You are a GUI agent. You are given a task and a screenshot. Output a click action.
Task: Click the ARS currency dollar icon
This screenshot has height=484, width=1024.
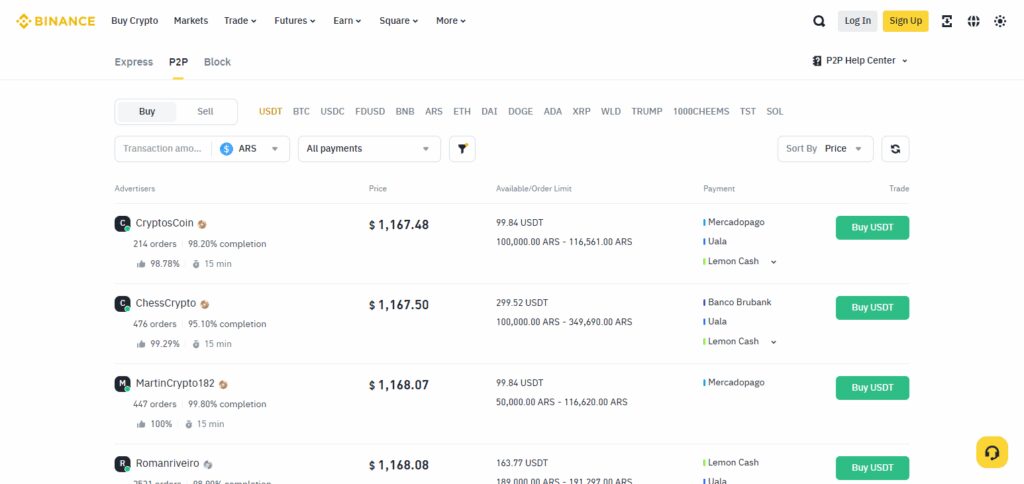227,149
